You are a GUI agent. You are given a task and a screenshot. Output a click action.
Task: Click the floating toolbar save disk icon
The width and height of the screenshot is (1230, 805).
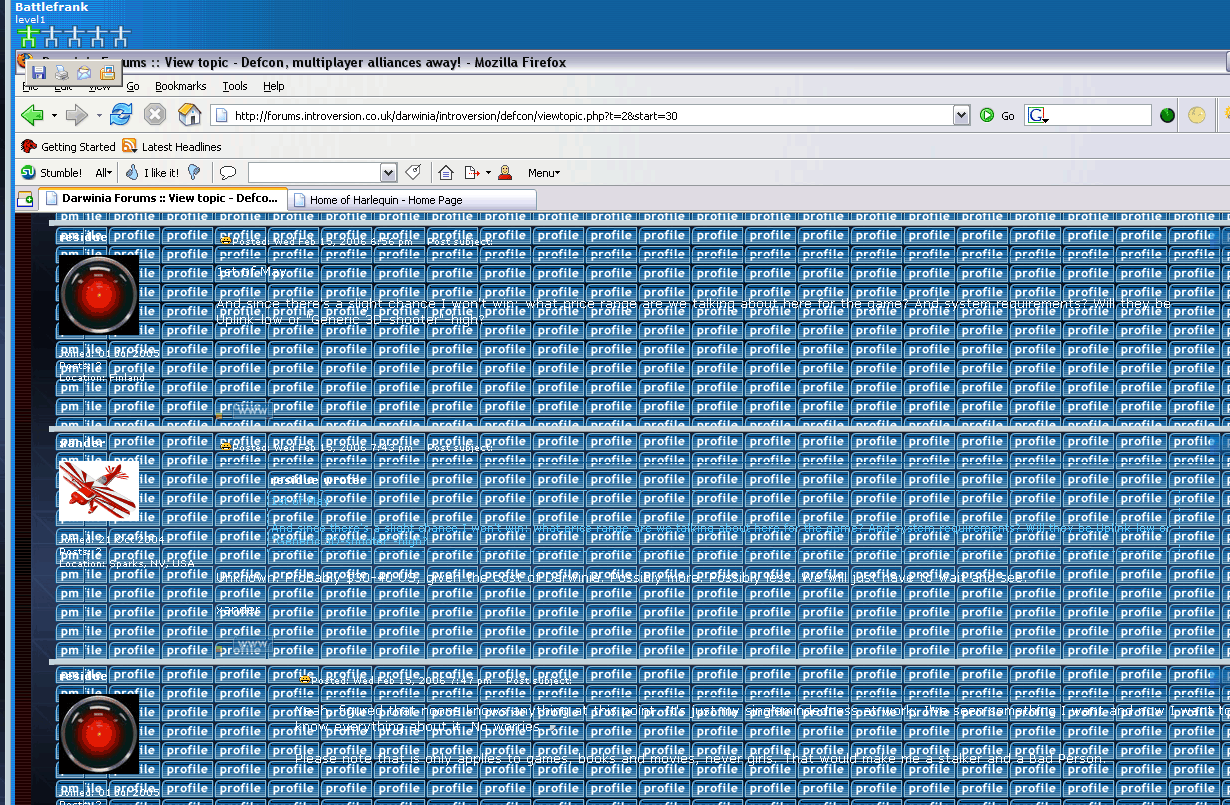click(39, 73)
